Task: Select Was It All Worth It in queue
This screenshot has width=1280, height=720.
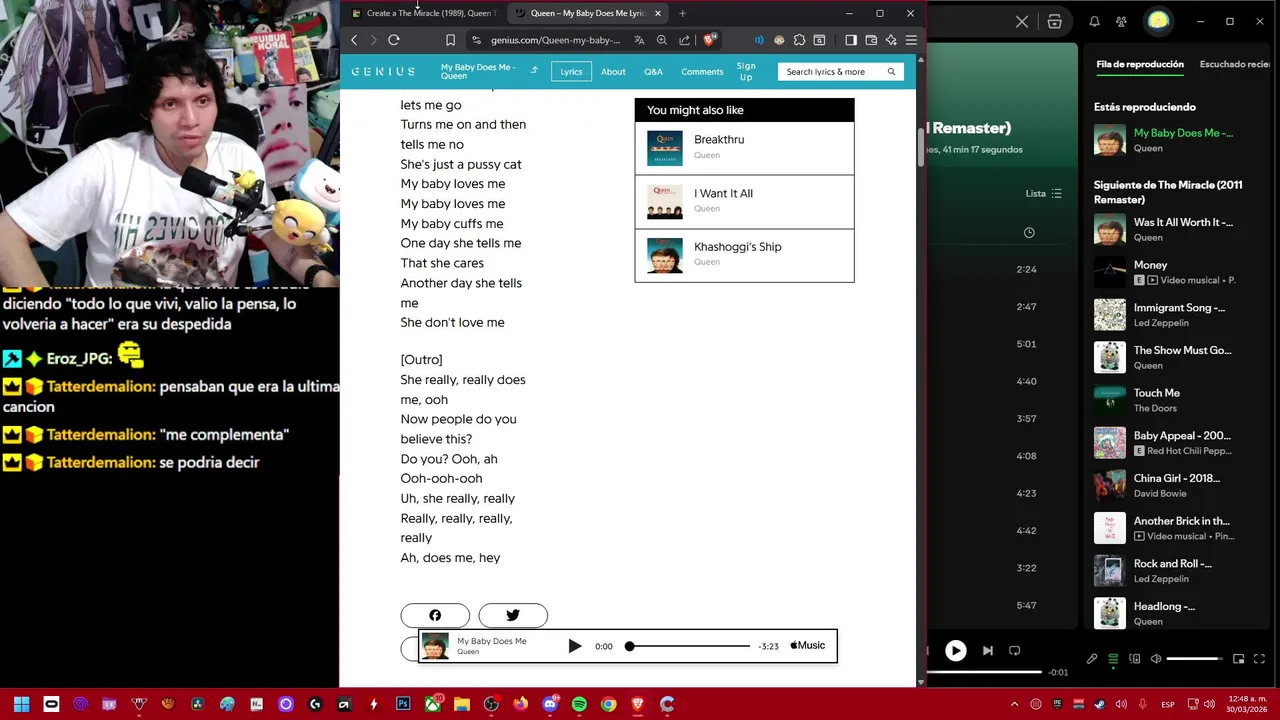Action: coord(1178,230)
